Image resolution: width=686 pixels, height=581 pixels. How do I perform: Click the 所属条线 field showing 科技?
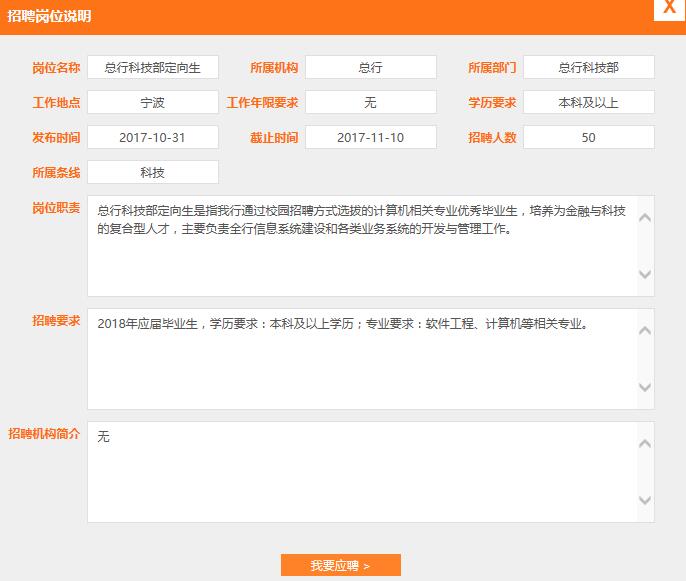coord(153,172)
